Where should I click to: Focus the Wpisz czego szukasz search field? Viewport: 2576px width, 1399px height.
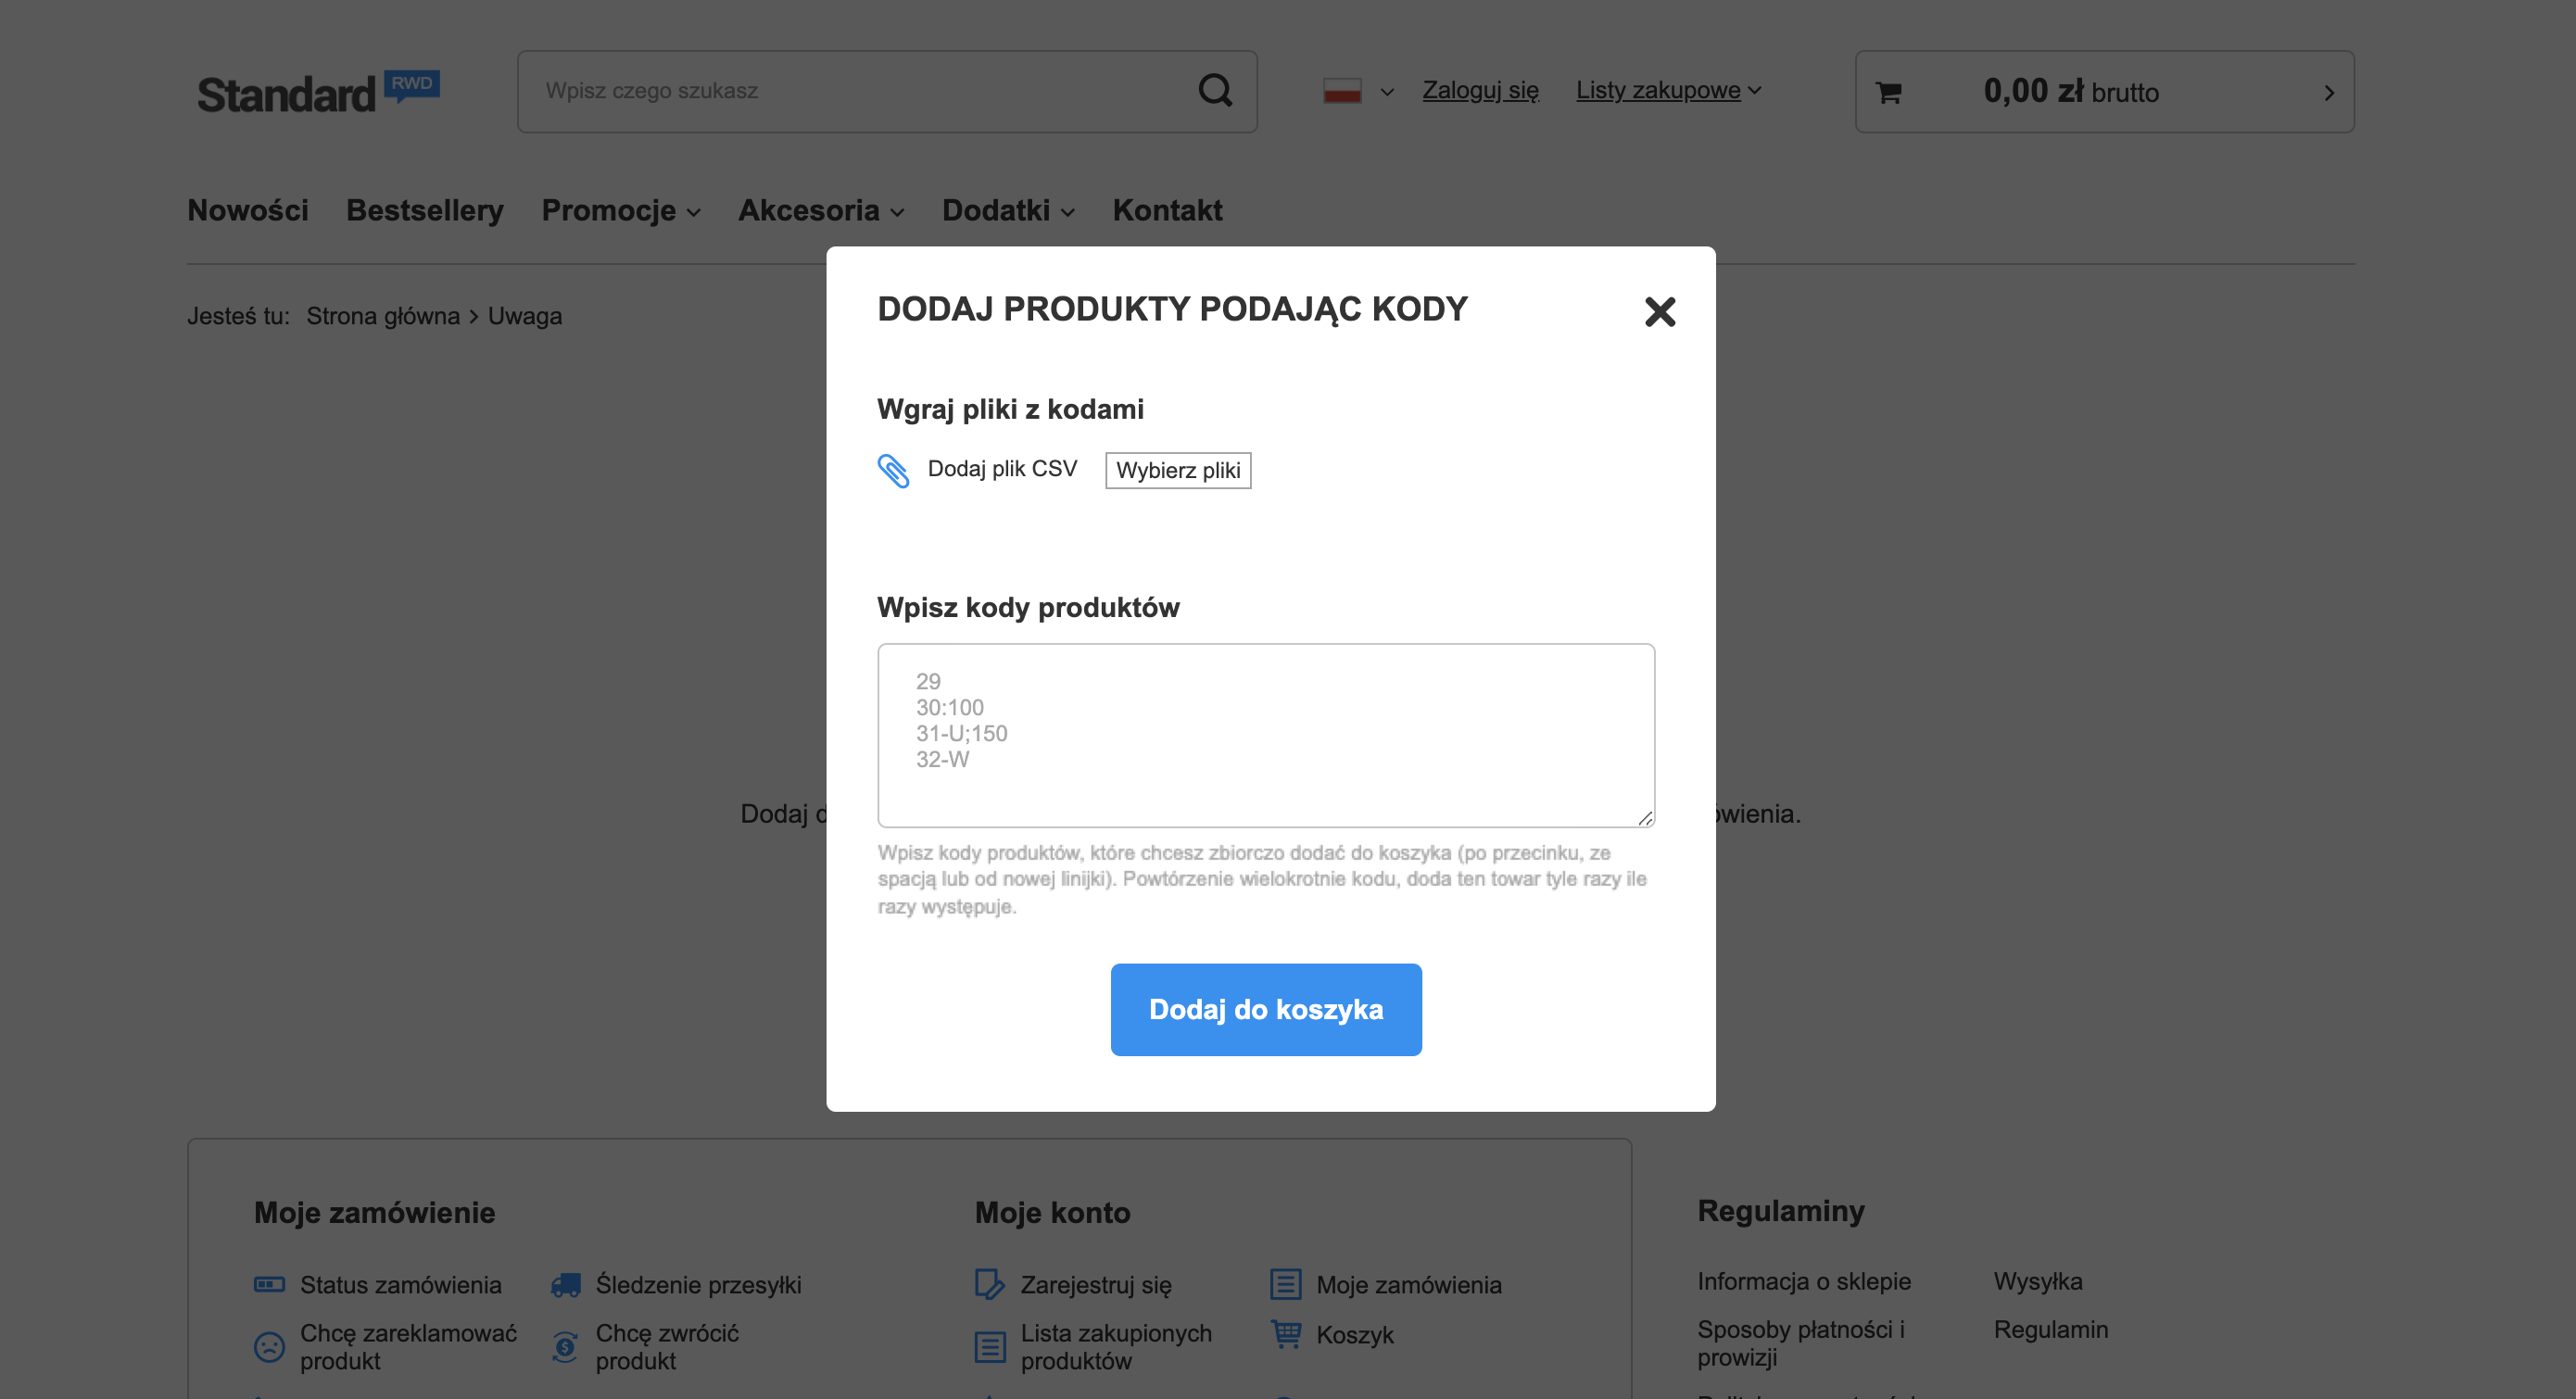(860, 91)
